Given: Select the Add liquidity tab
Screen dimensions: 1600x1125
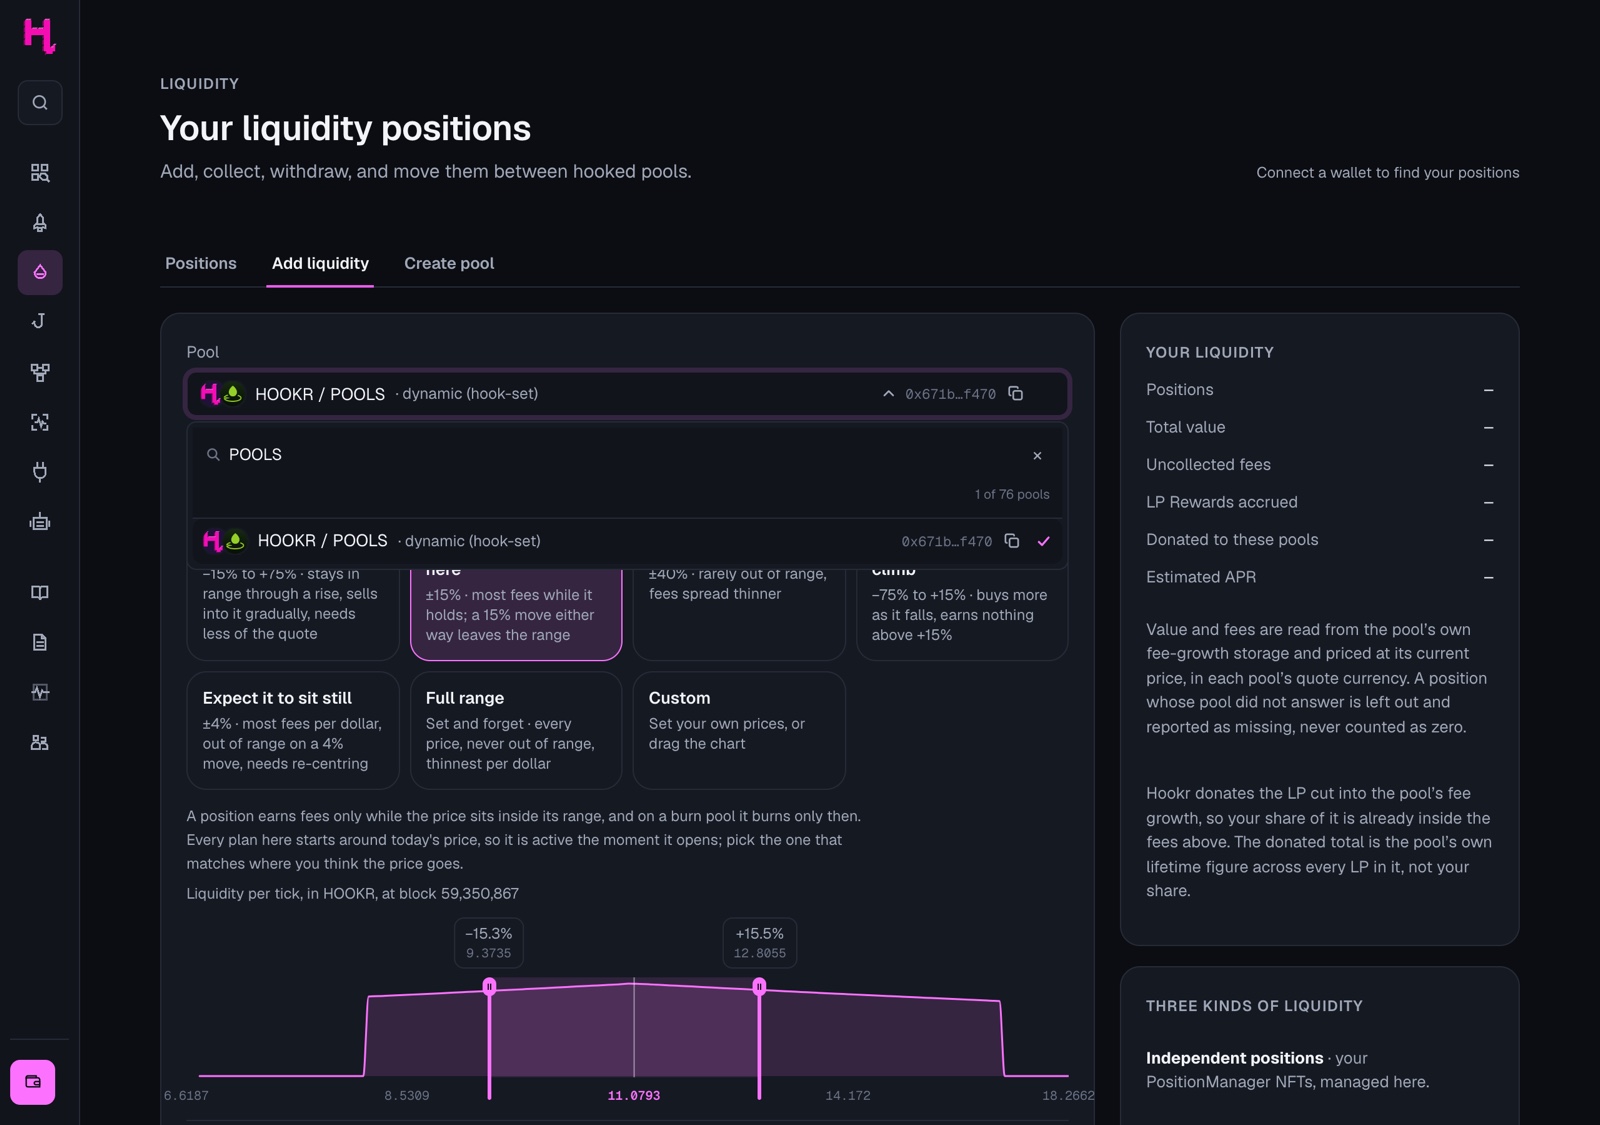Looking at the screenshot, I should pos(320,263).
